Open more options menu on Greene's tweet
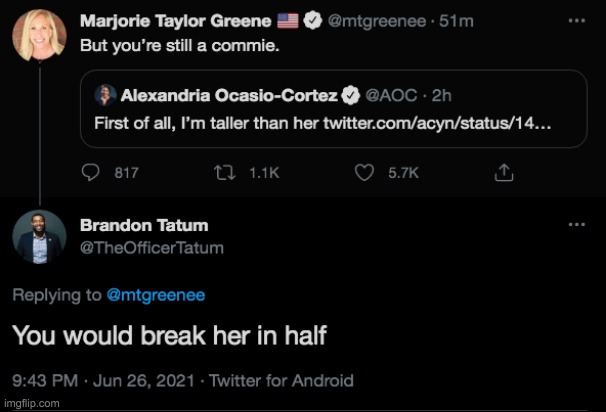606x412 pixels. point(575,20)
